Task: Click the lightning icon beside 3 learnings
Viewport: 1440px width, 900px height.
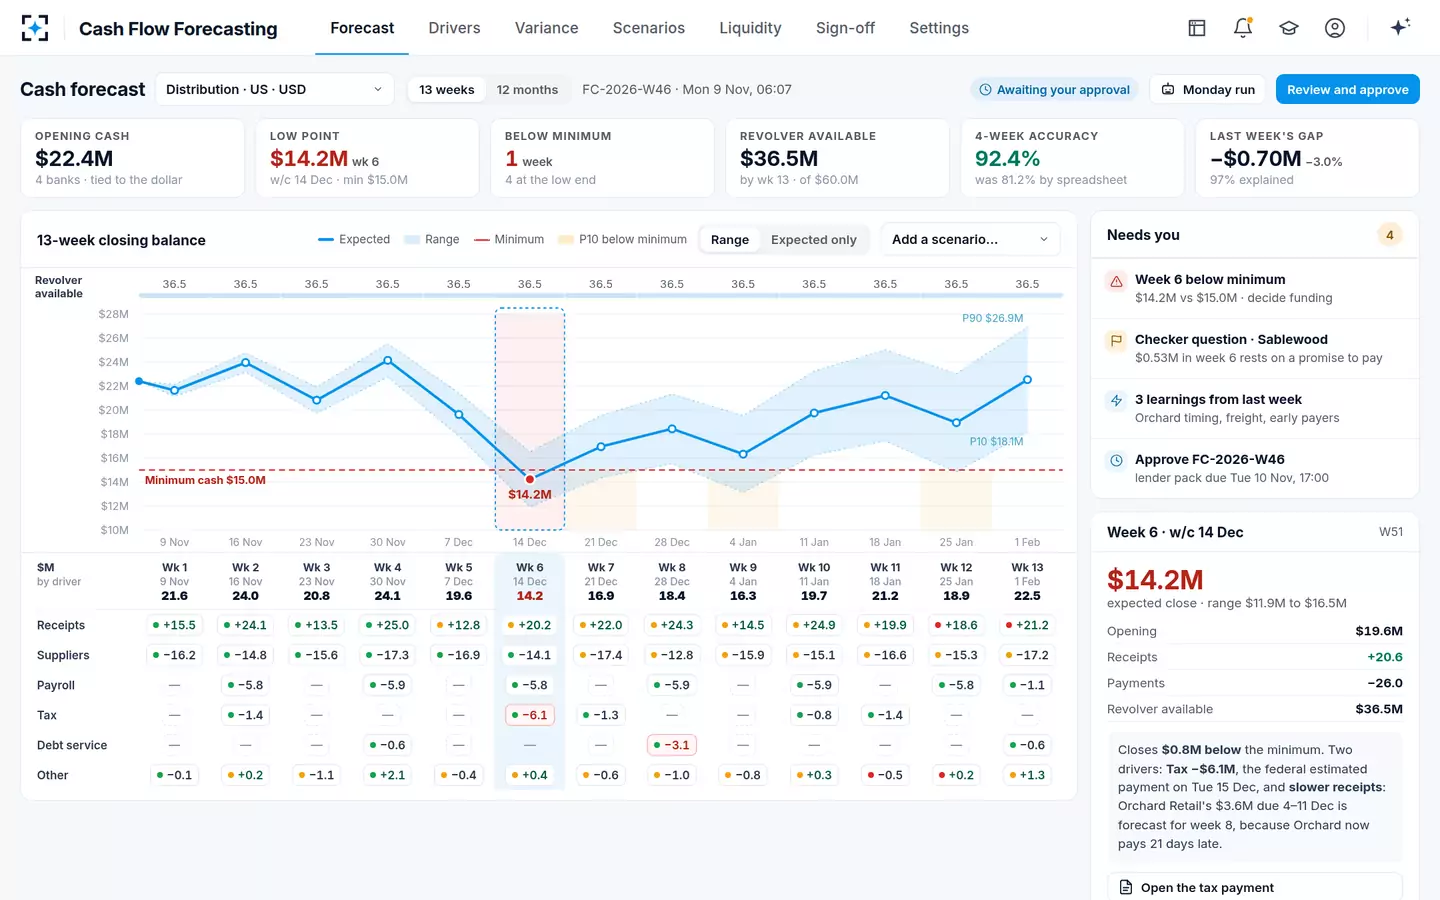Action: coord(1116,401)
